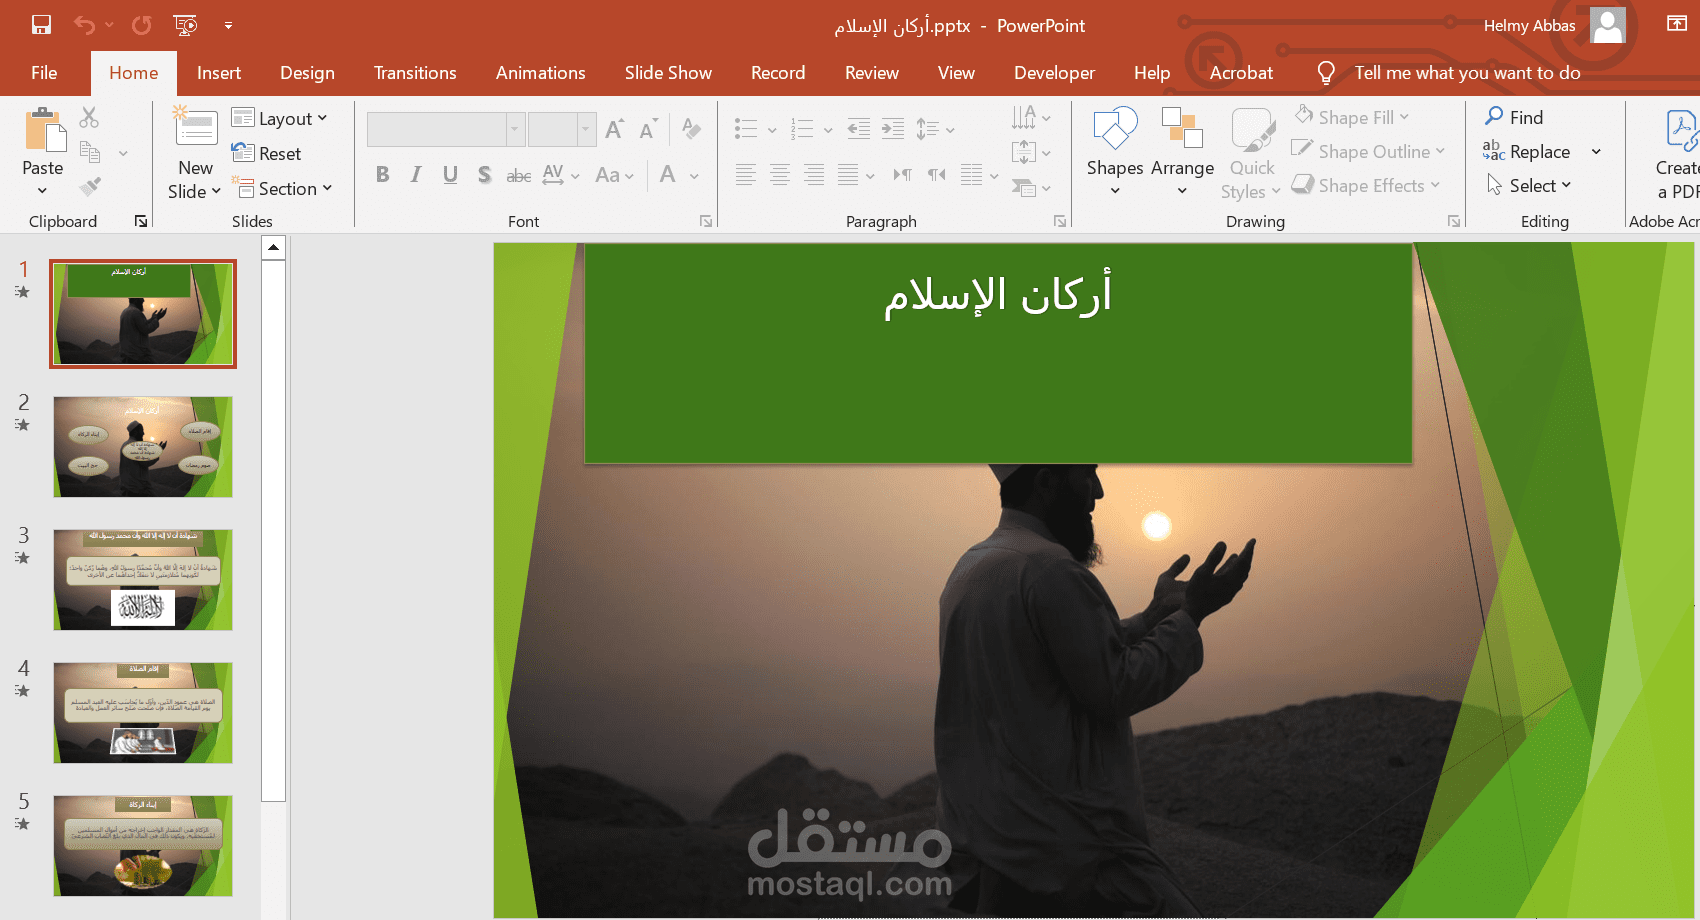The image size is (1700, 920).
Task: Open the File menu
Action: pyautogui.click(x=44, y=73)
